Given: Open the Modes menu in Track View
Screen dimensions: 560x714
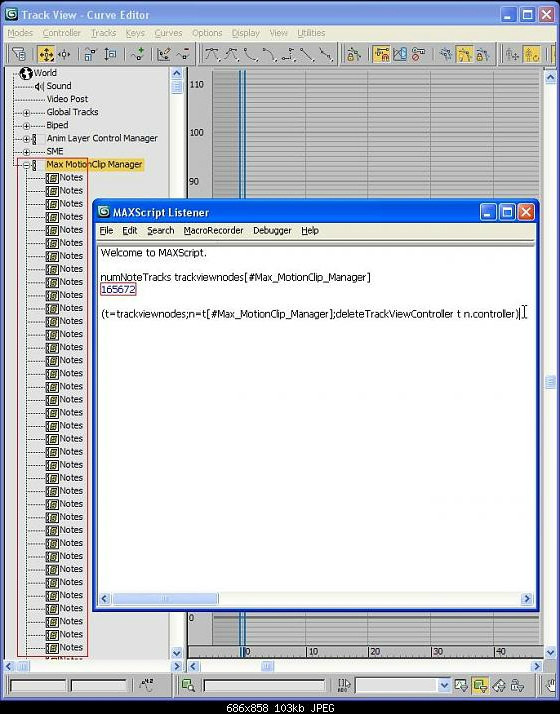Looking at the screenshot, I should (x=20, y=33).
